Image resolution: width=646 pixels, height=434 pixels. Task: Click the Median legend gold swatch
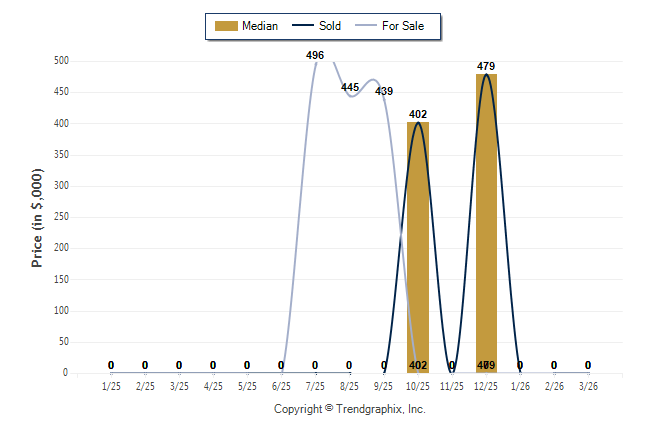[226, 26]
